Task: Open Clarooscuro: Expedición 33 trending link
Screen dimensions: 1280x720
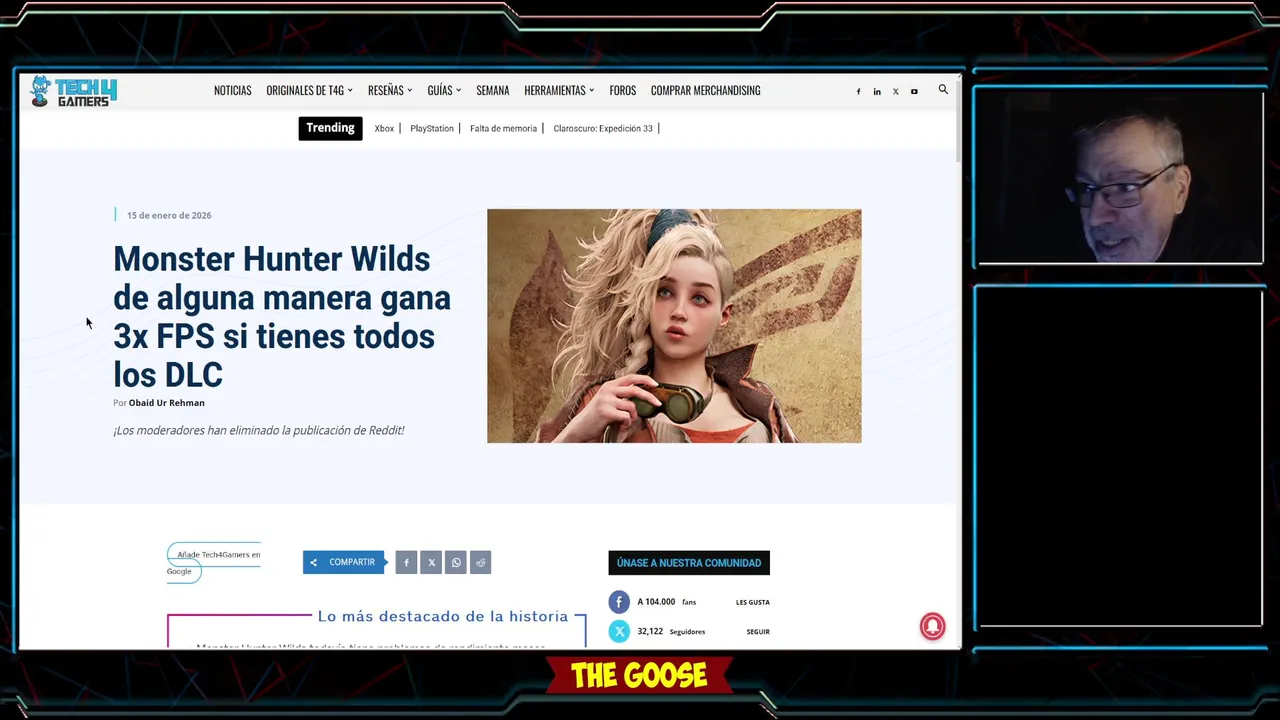Action: pyautogui.click(x=603, y=128)
